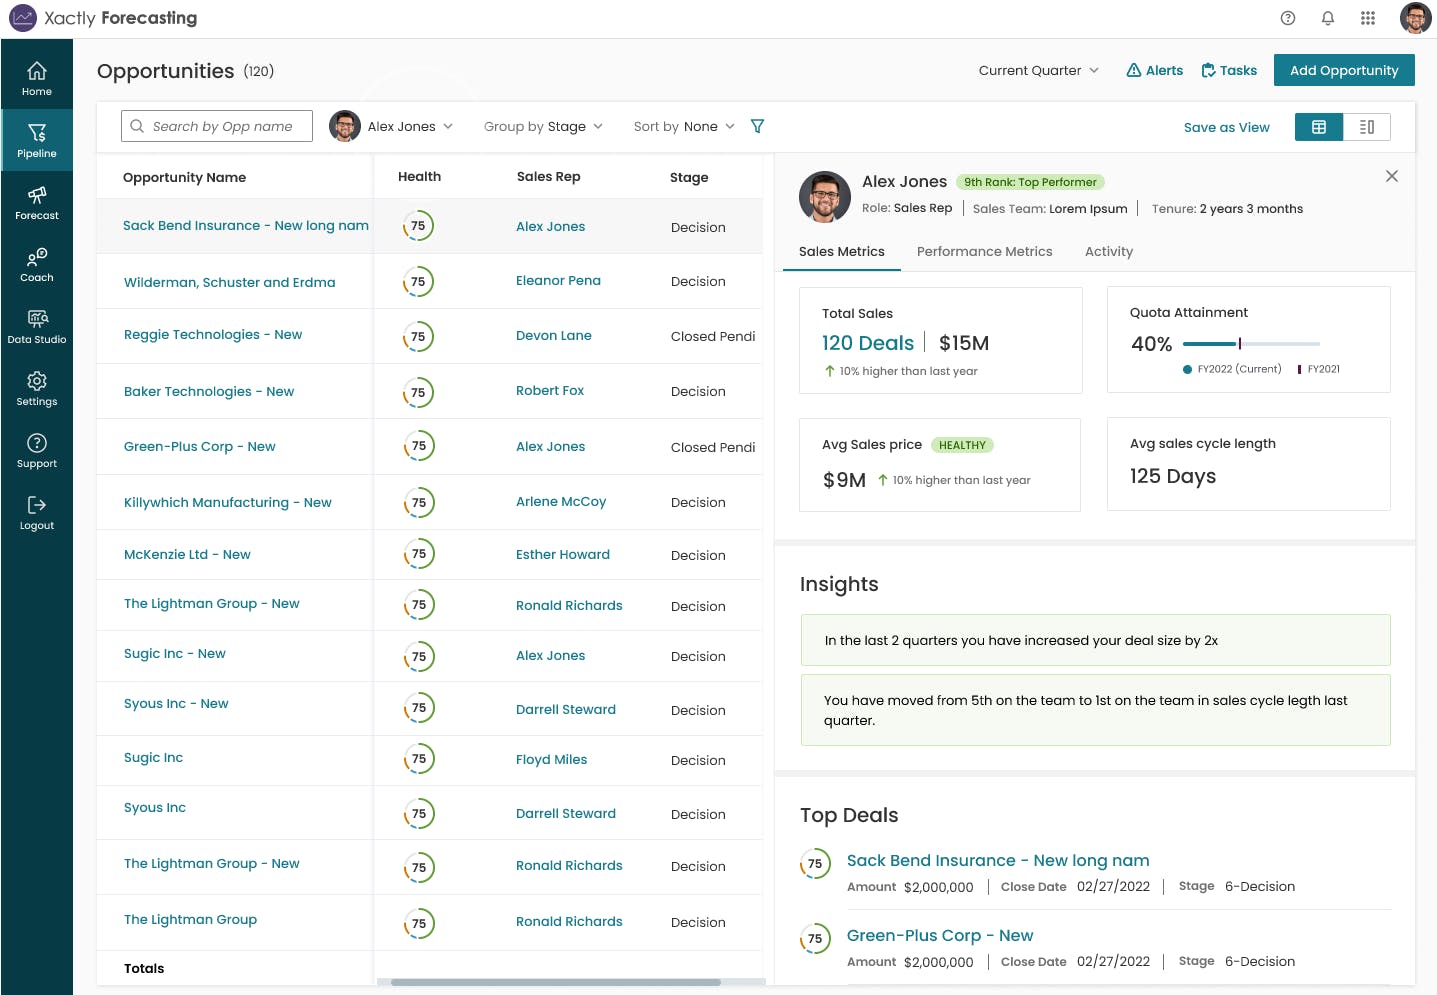The image size is (1437, 995).
Task: Open sales rep Devon Lane
Action: pos(554,335)
